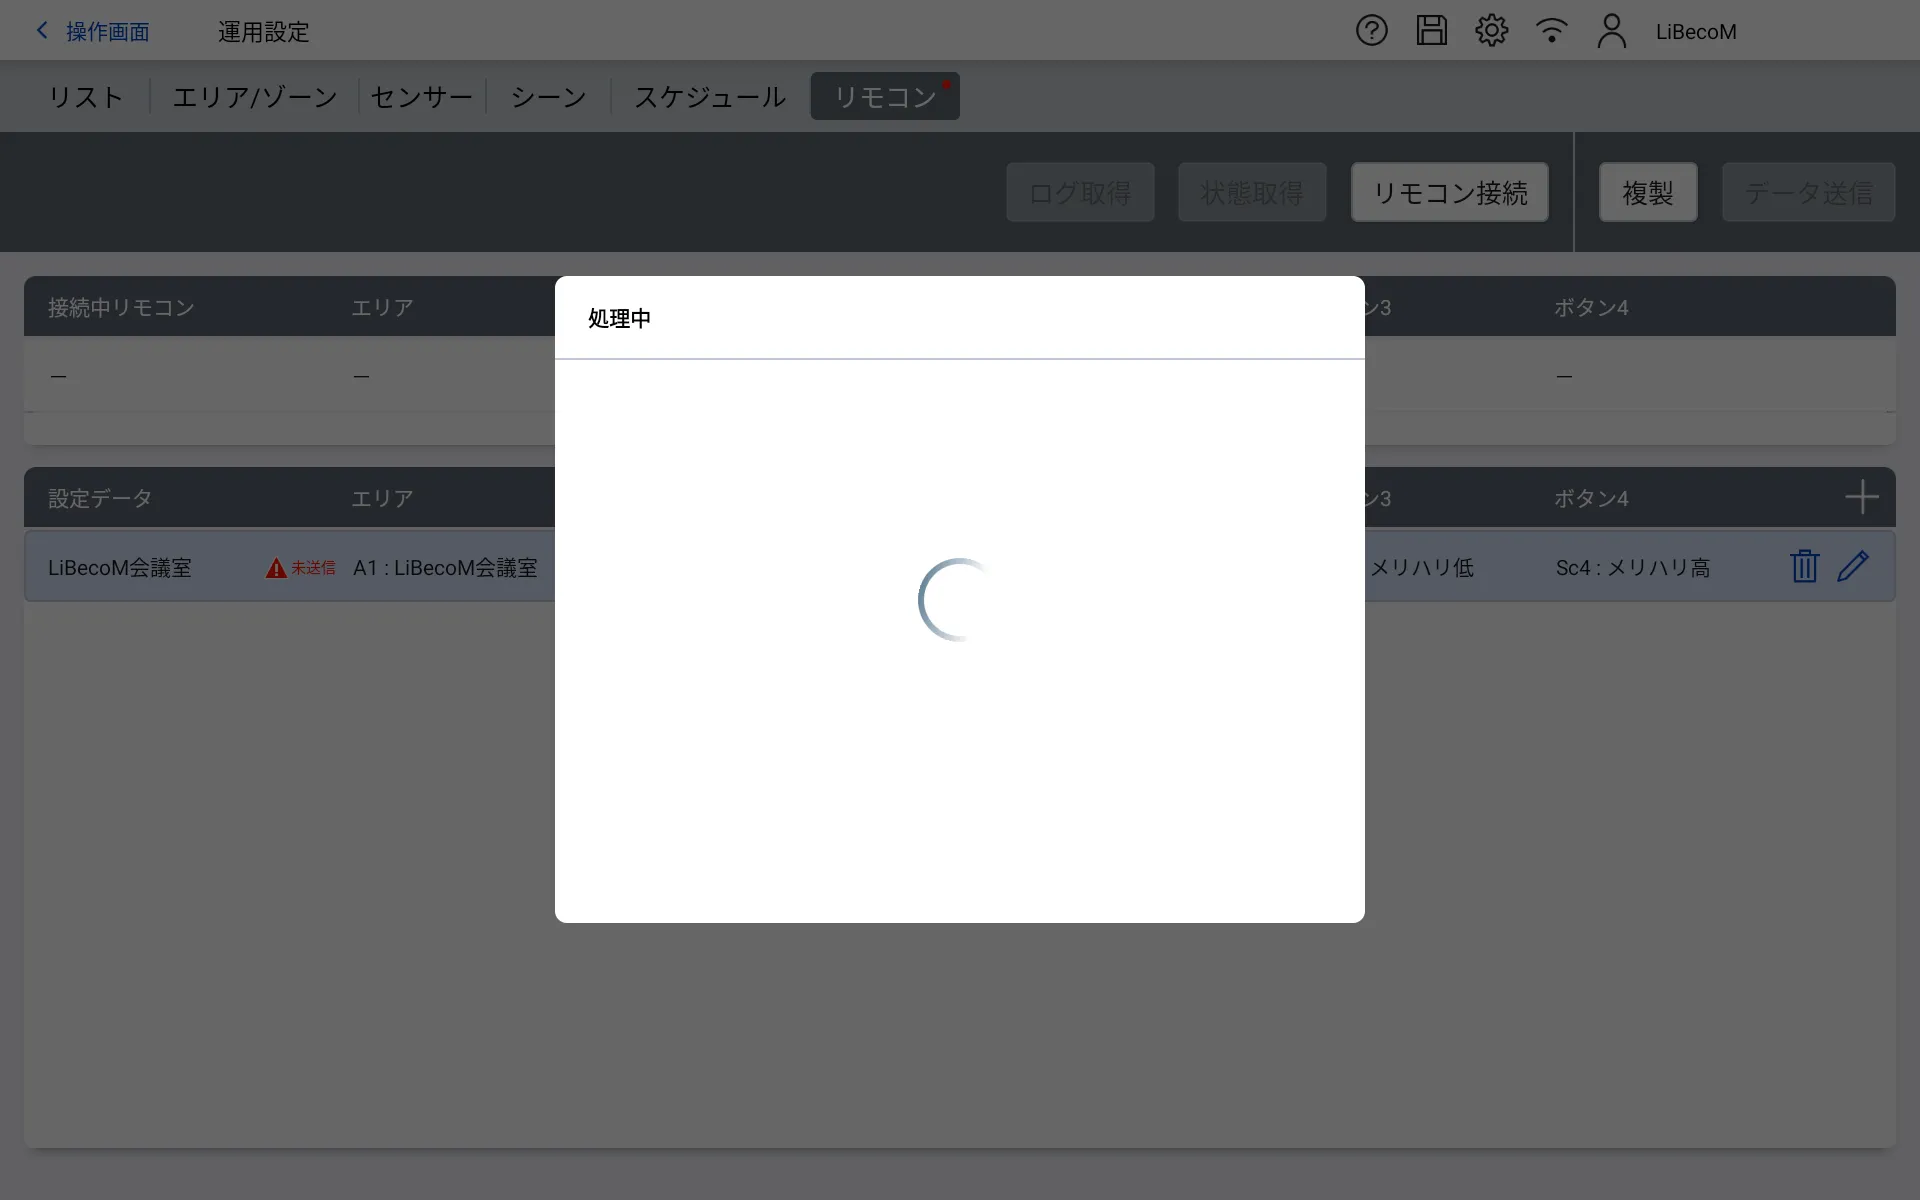The width and height of the screenshot is (1920, 1200).
Task: Edit LiBecoM会議室 row with pencil icon
Action: pyautogui.click(x=1853, y=566)
